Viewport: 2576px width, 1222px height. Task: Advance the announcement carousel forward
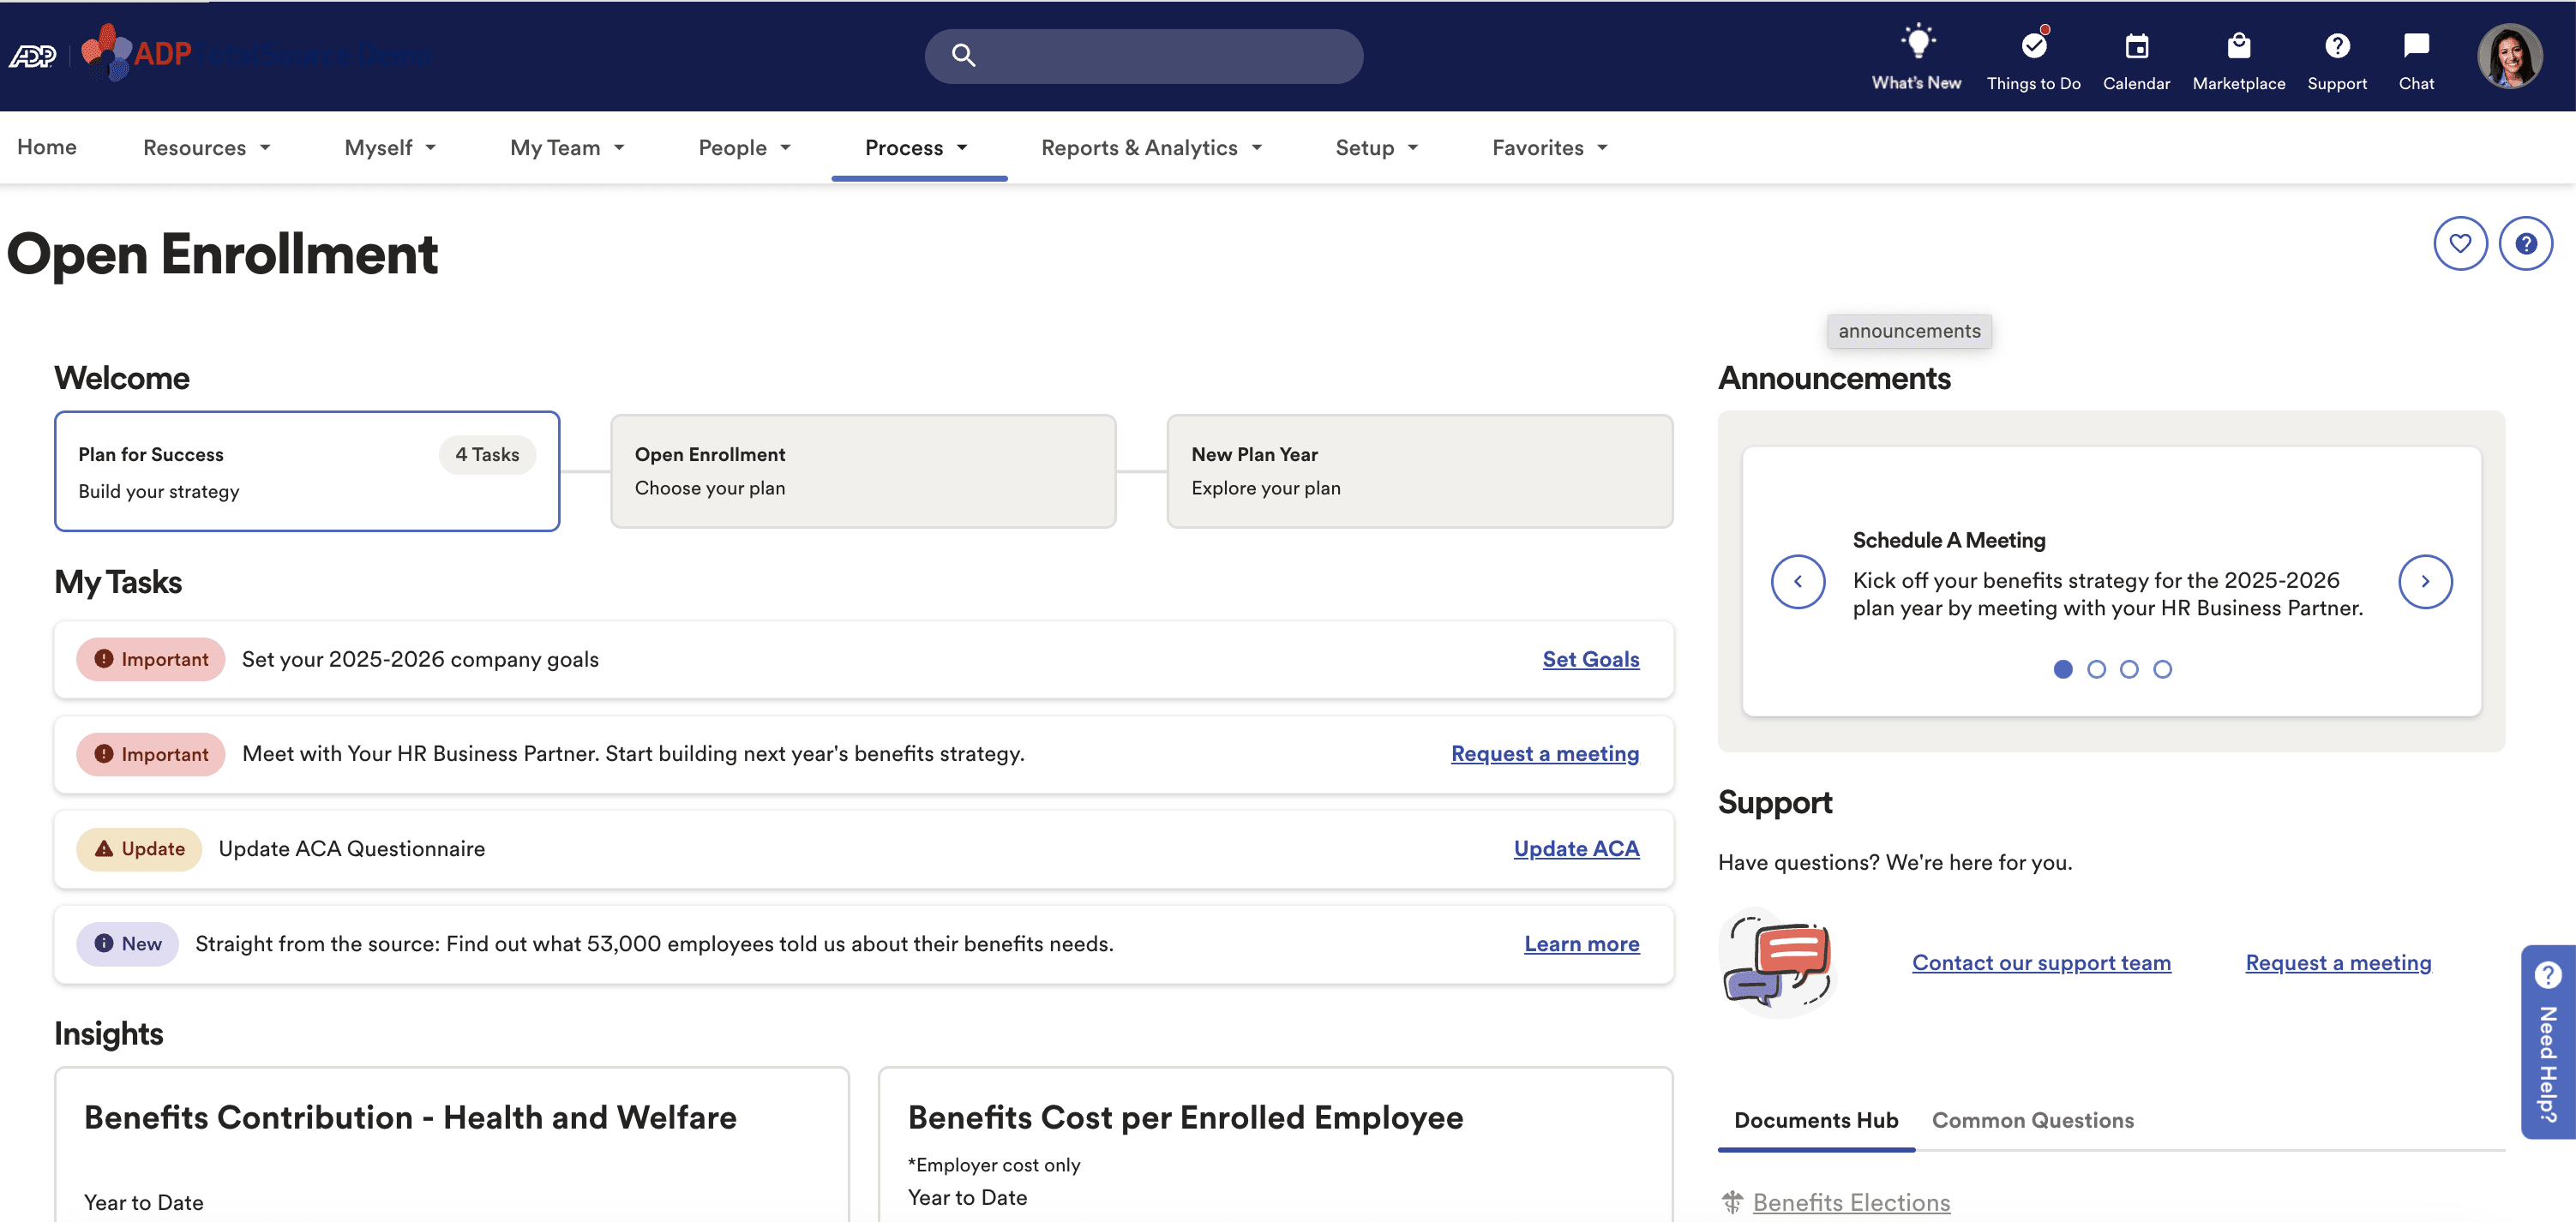2425,581
